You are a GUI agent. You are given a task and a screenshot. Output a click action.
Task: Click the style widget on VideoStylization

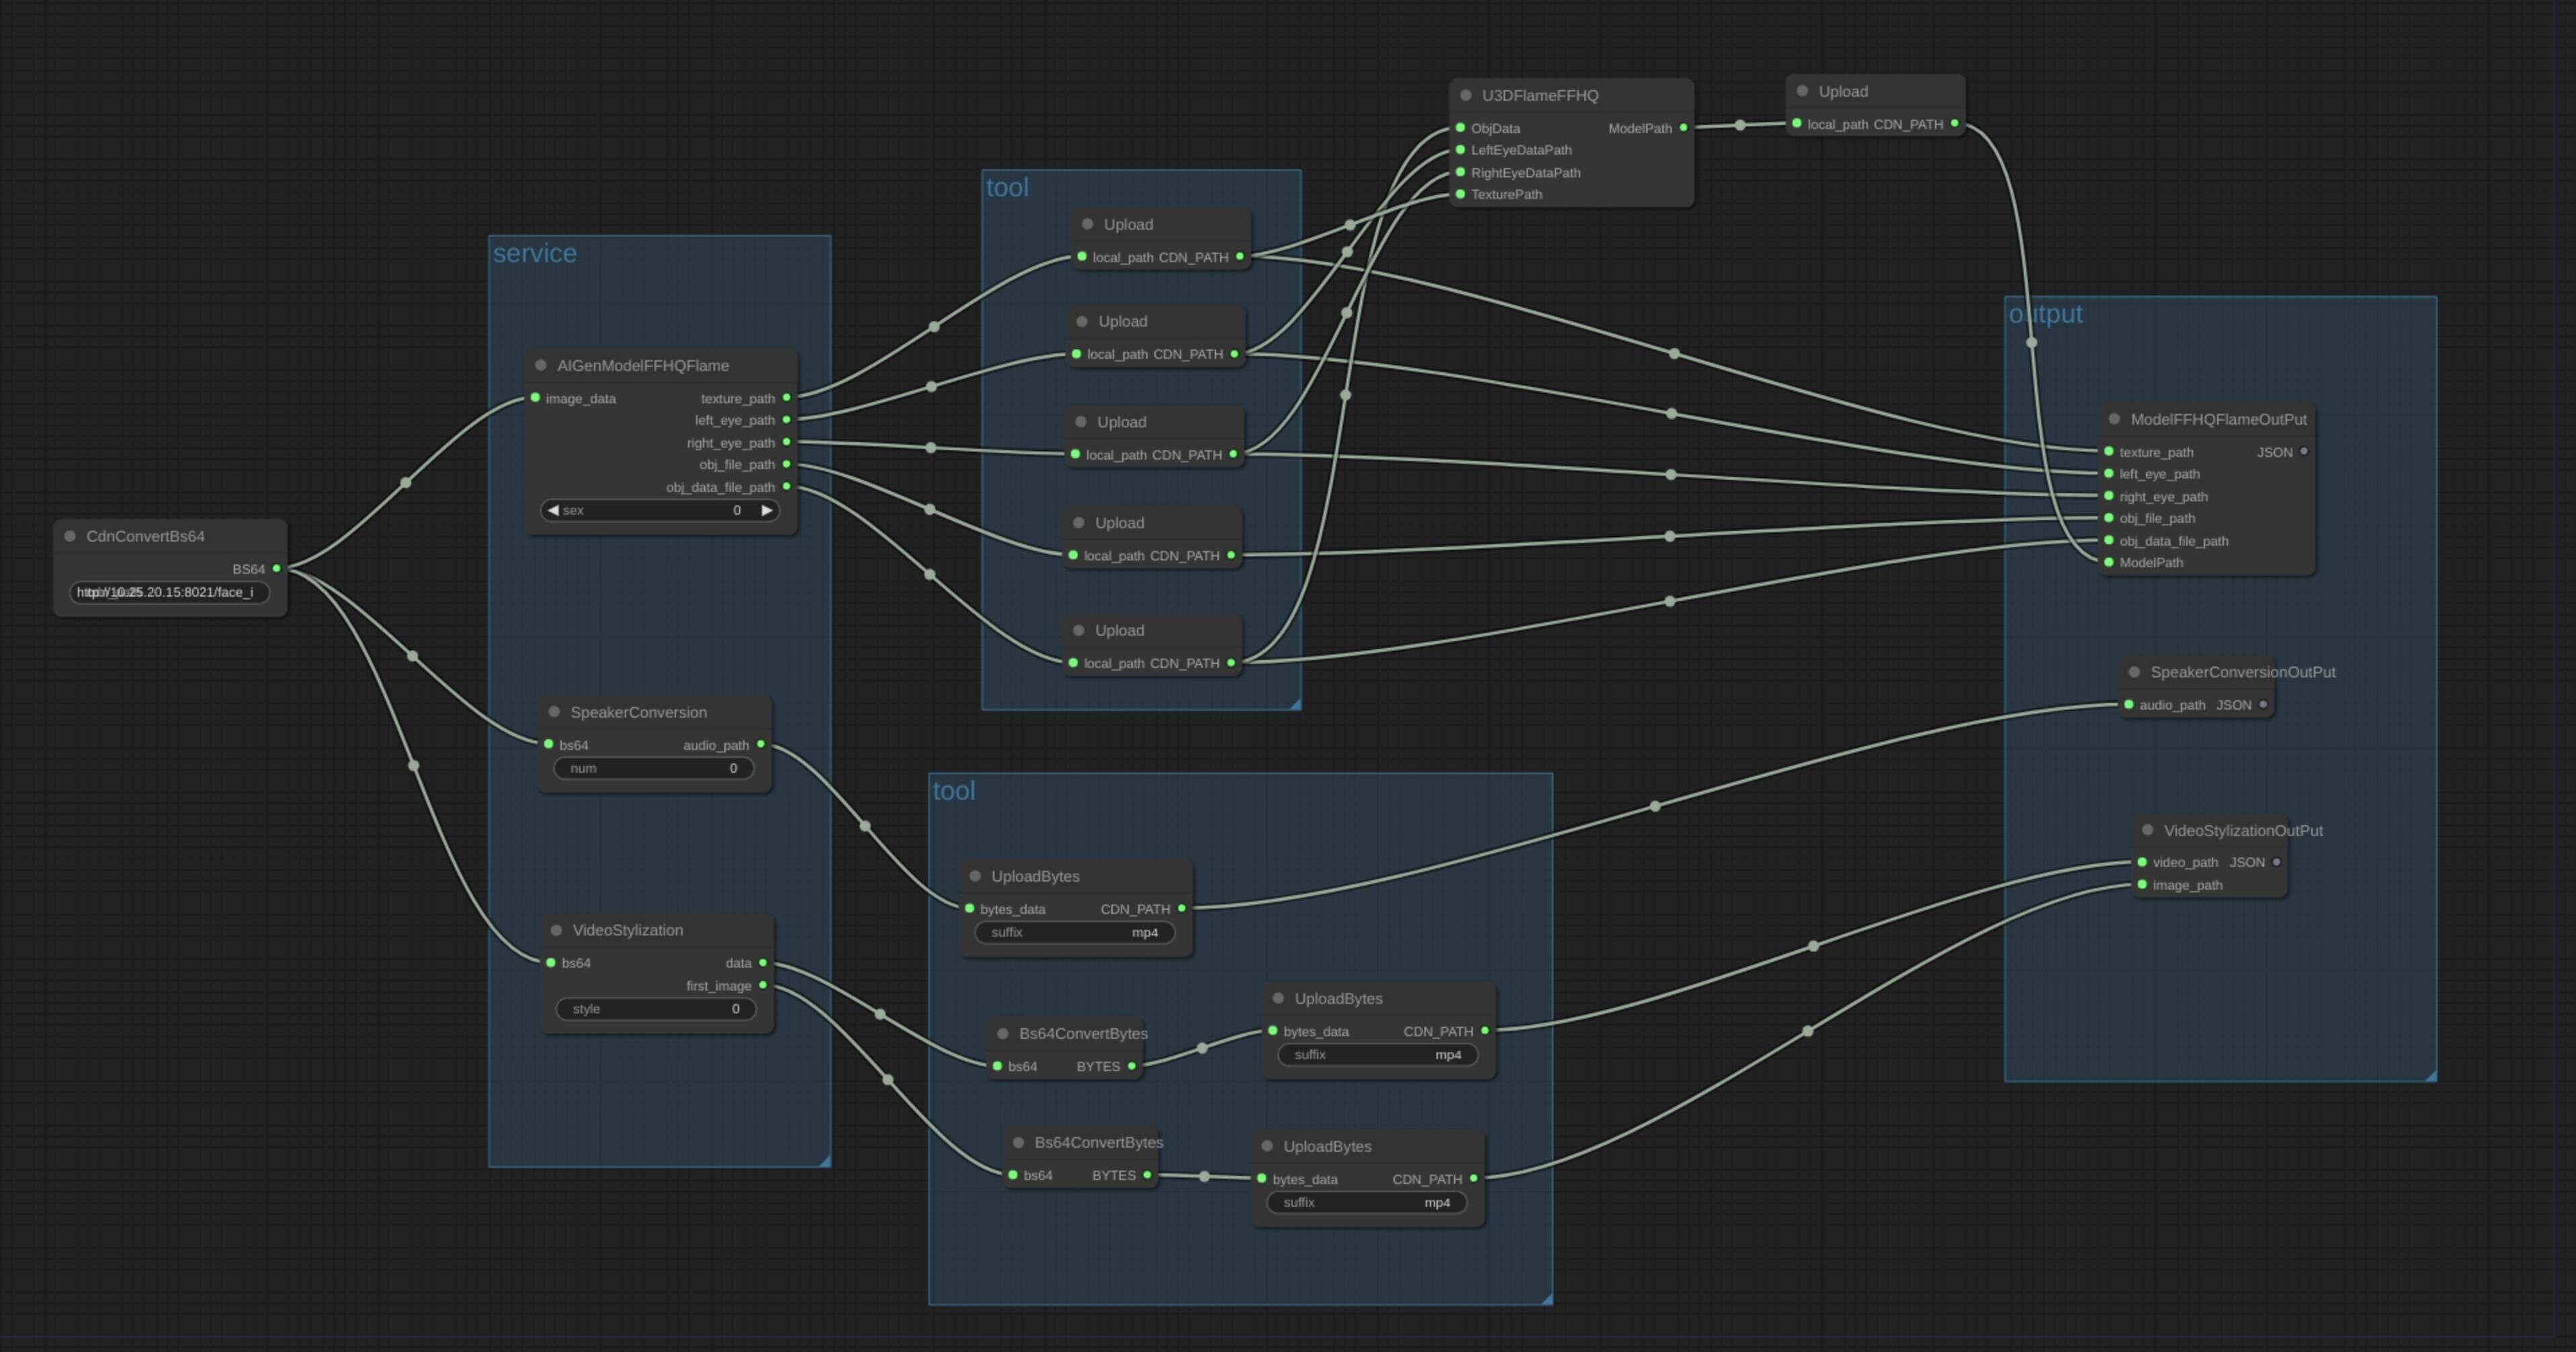pyautogui.click(x=656, y=1009)
